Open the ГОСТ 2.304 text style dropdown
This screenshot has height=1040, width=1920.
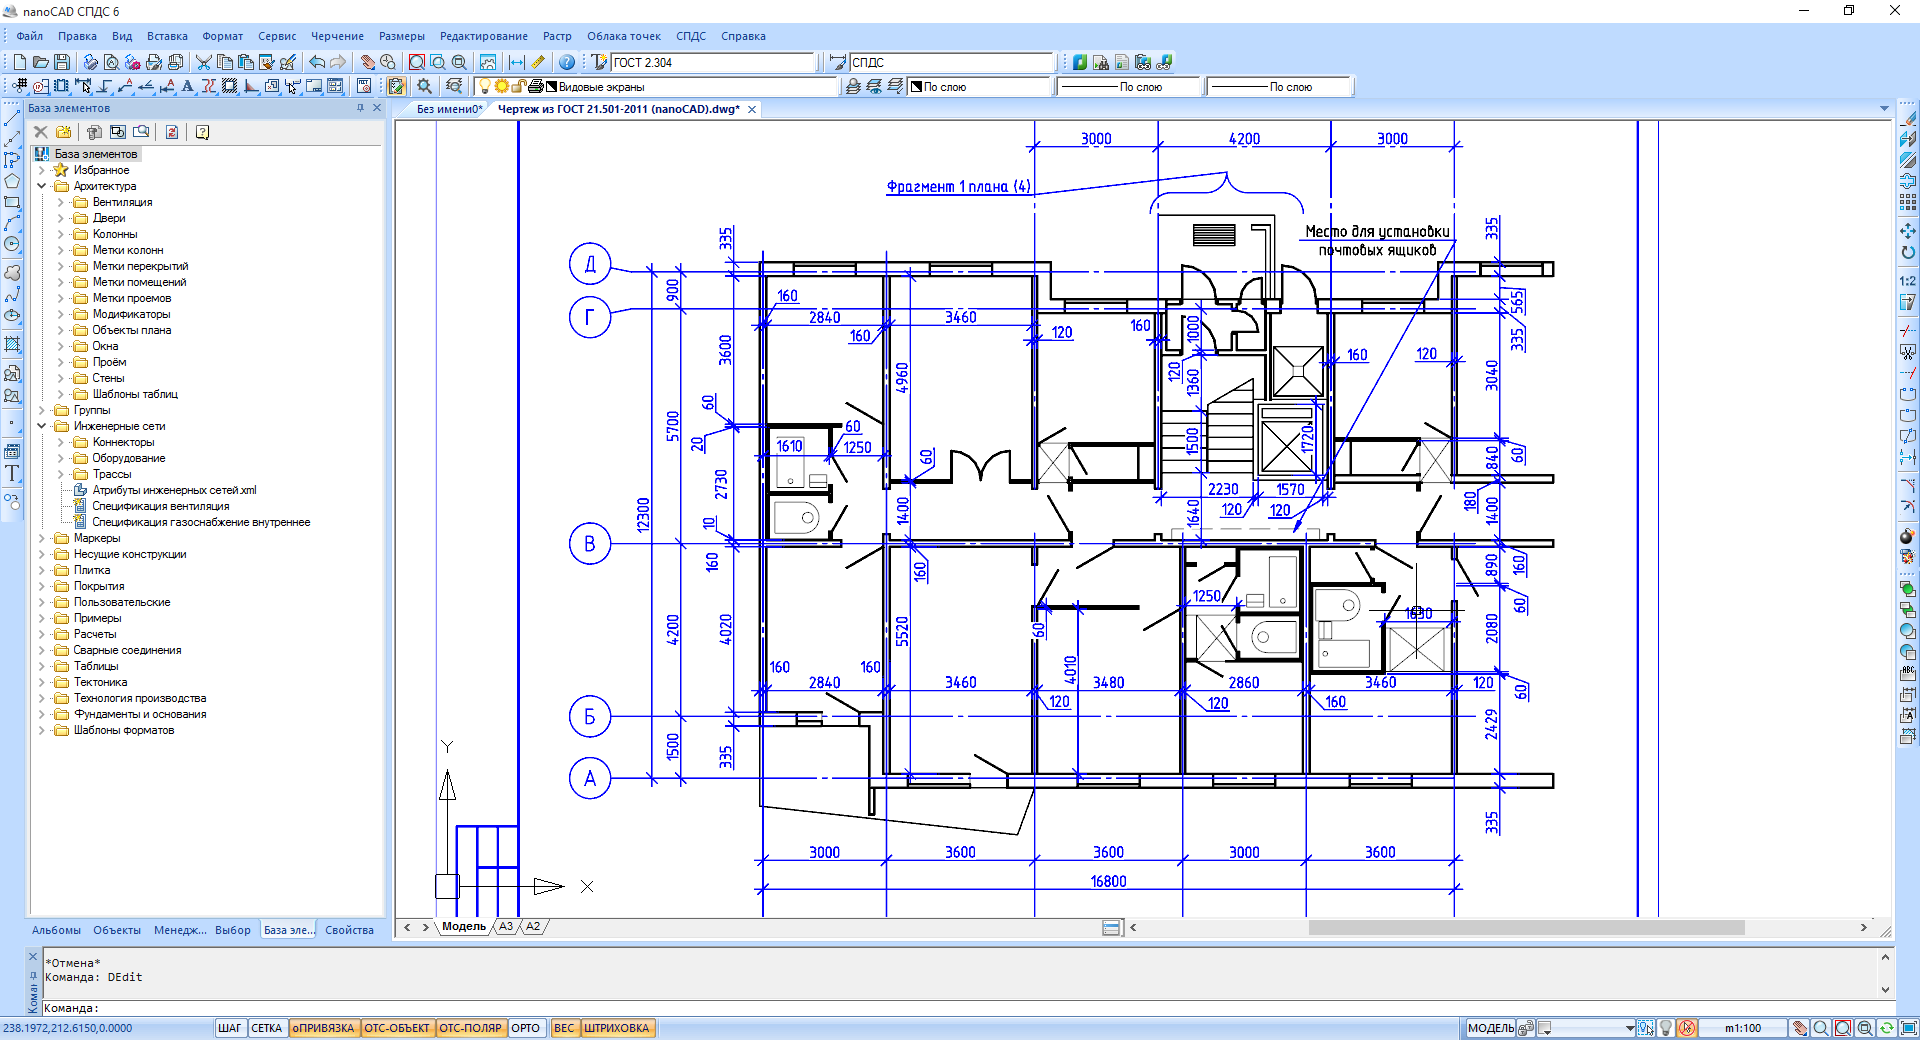(x=715, y=62)
